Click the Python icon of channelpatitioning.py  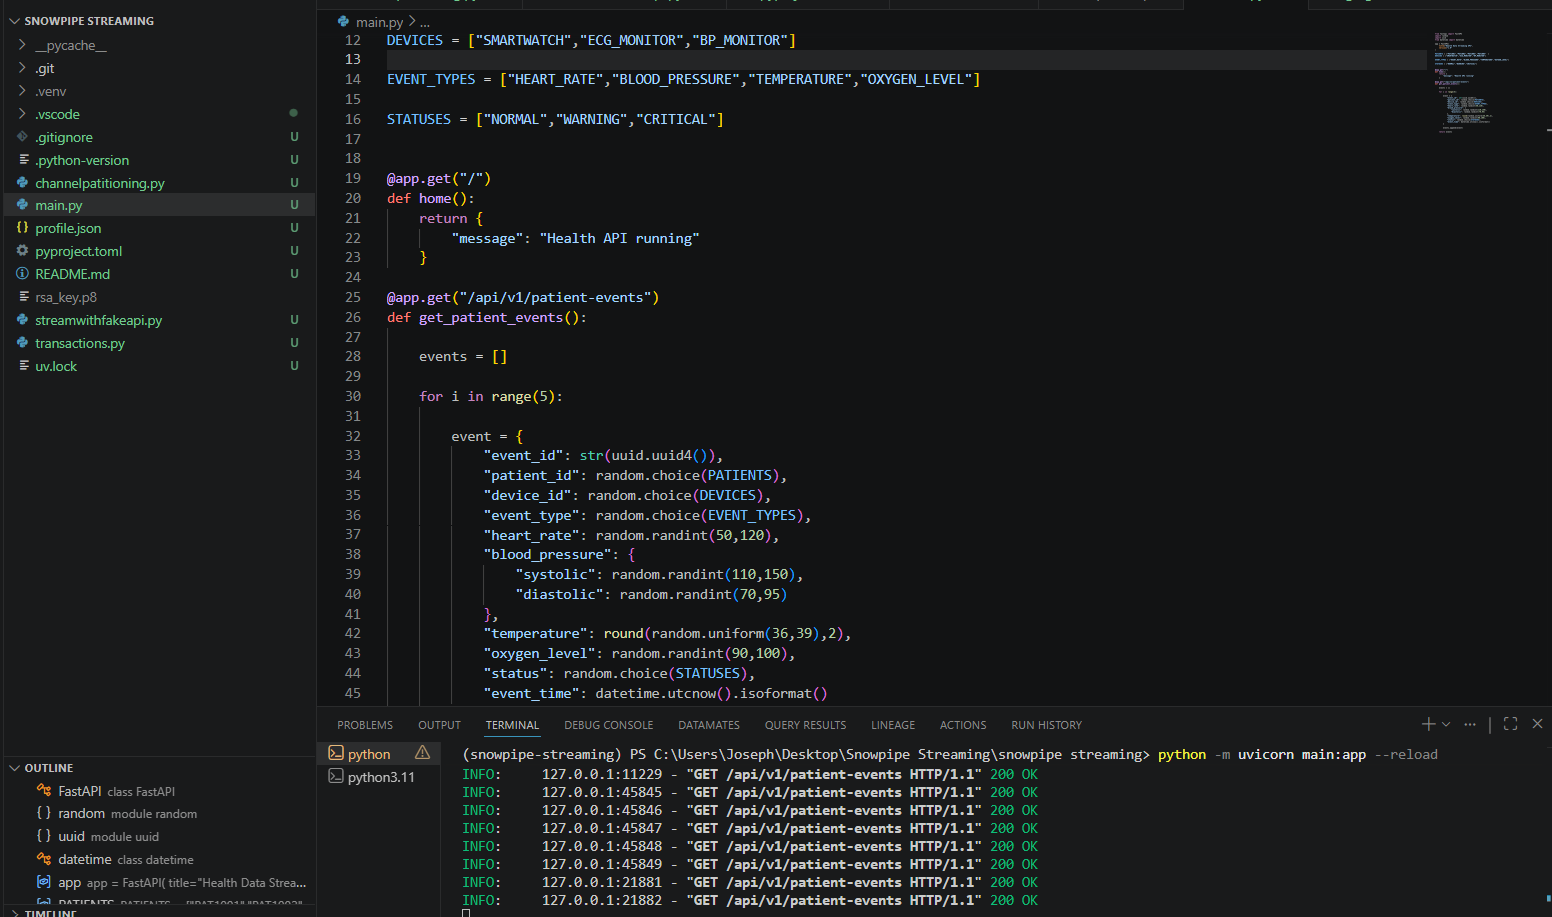22,183
